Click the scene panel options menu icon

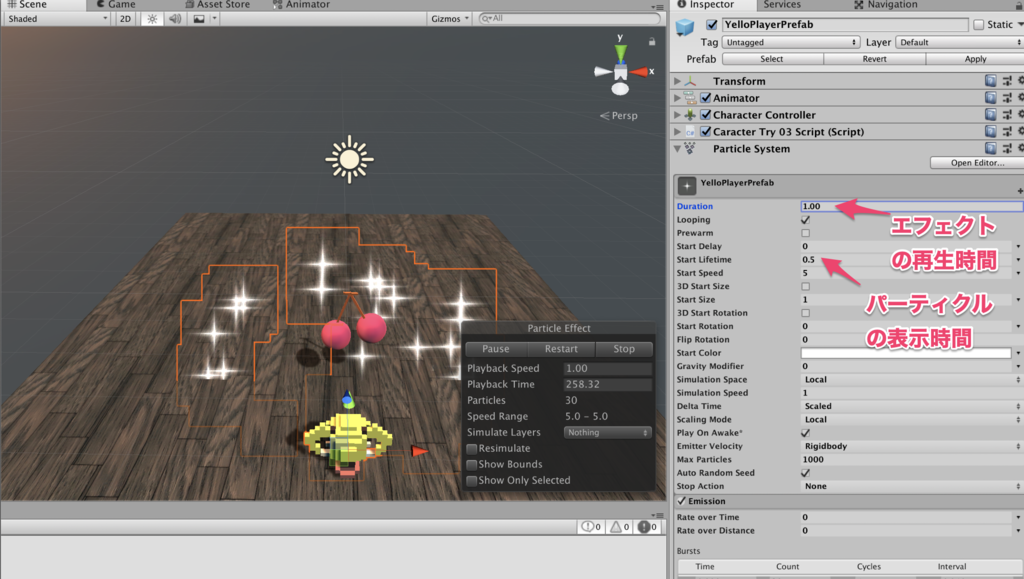pos(658,7)
